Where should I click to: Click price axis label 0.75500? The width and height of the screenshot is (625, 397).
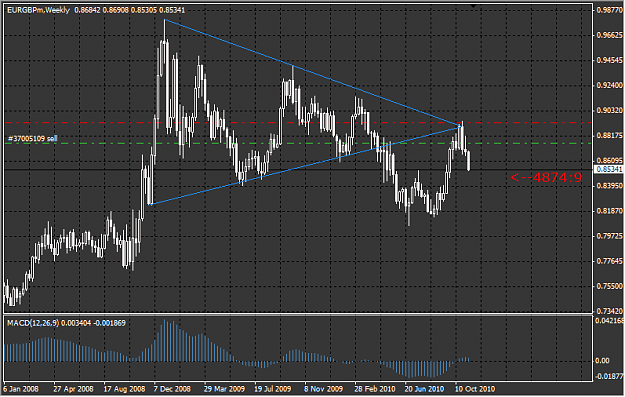click(x=609, y=286)
